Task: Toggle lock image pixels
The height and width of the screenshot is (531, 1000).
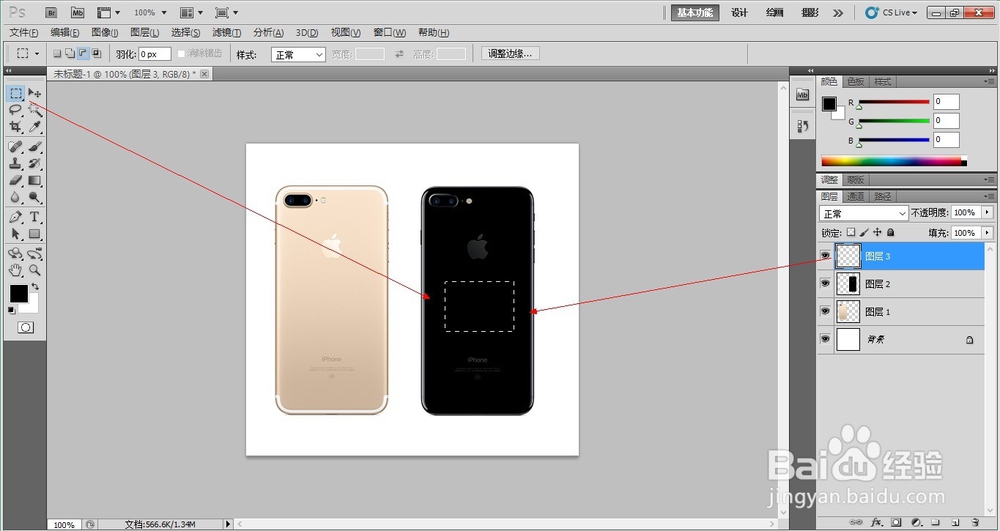Action: [864, 233]
